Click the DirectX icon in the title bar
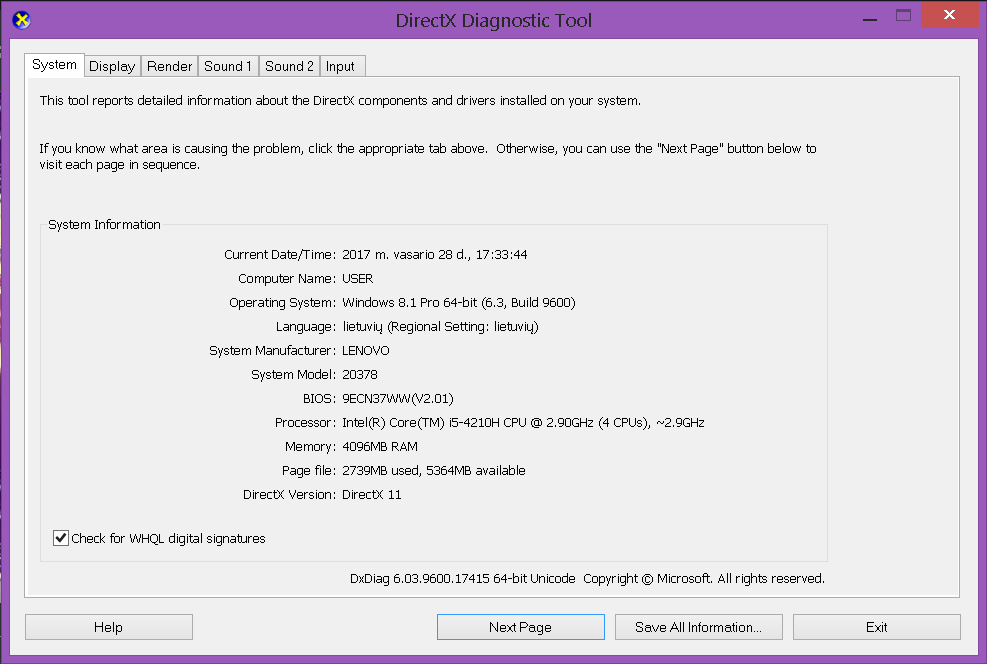This screenshot has width=987, height=664. click(x=21, y=20)
